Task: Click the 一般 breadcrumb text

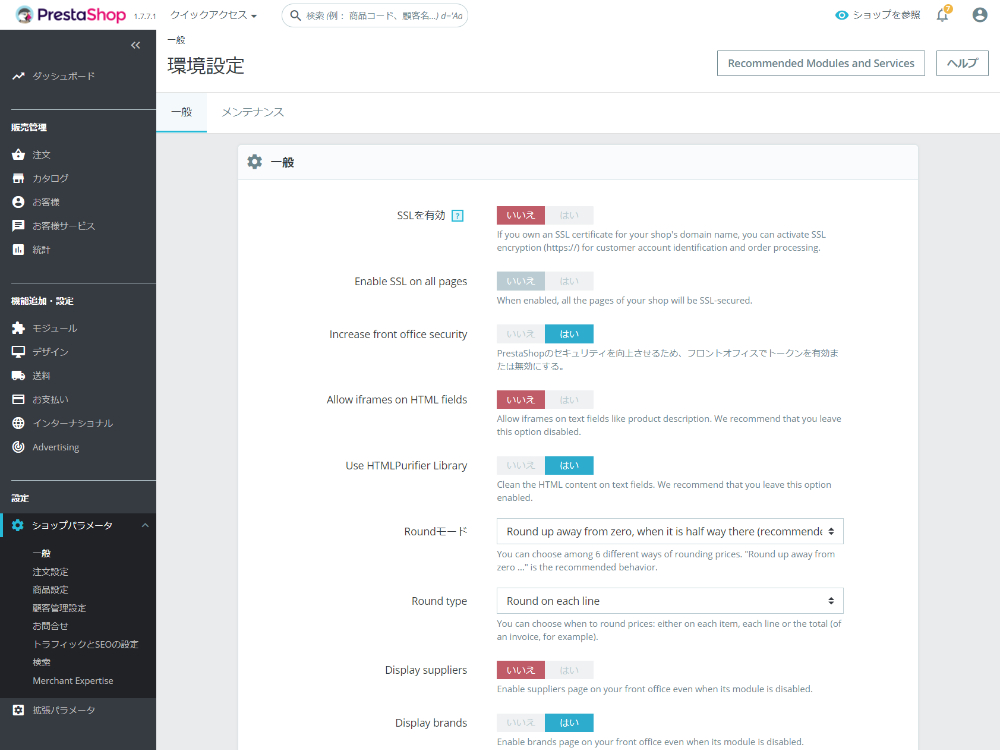Action: 177,40
